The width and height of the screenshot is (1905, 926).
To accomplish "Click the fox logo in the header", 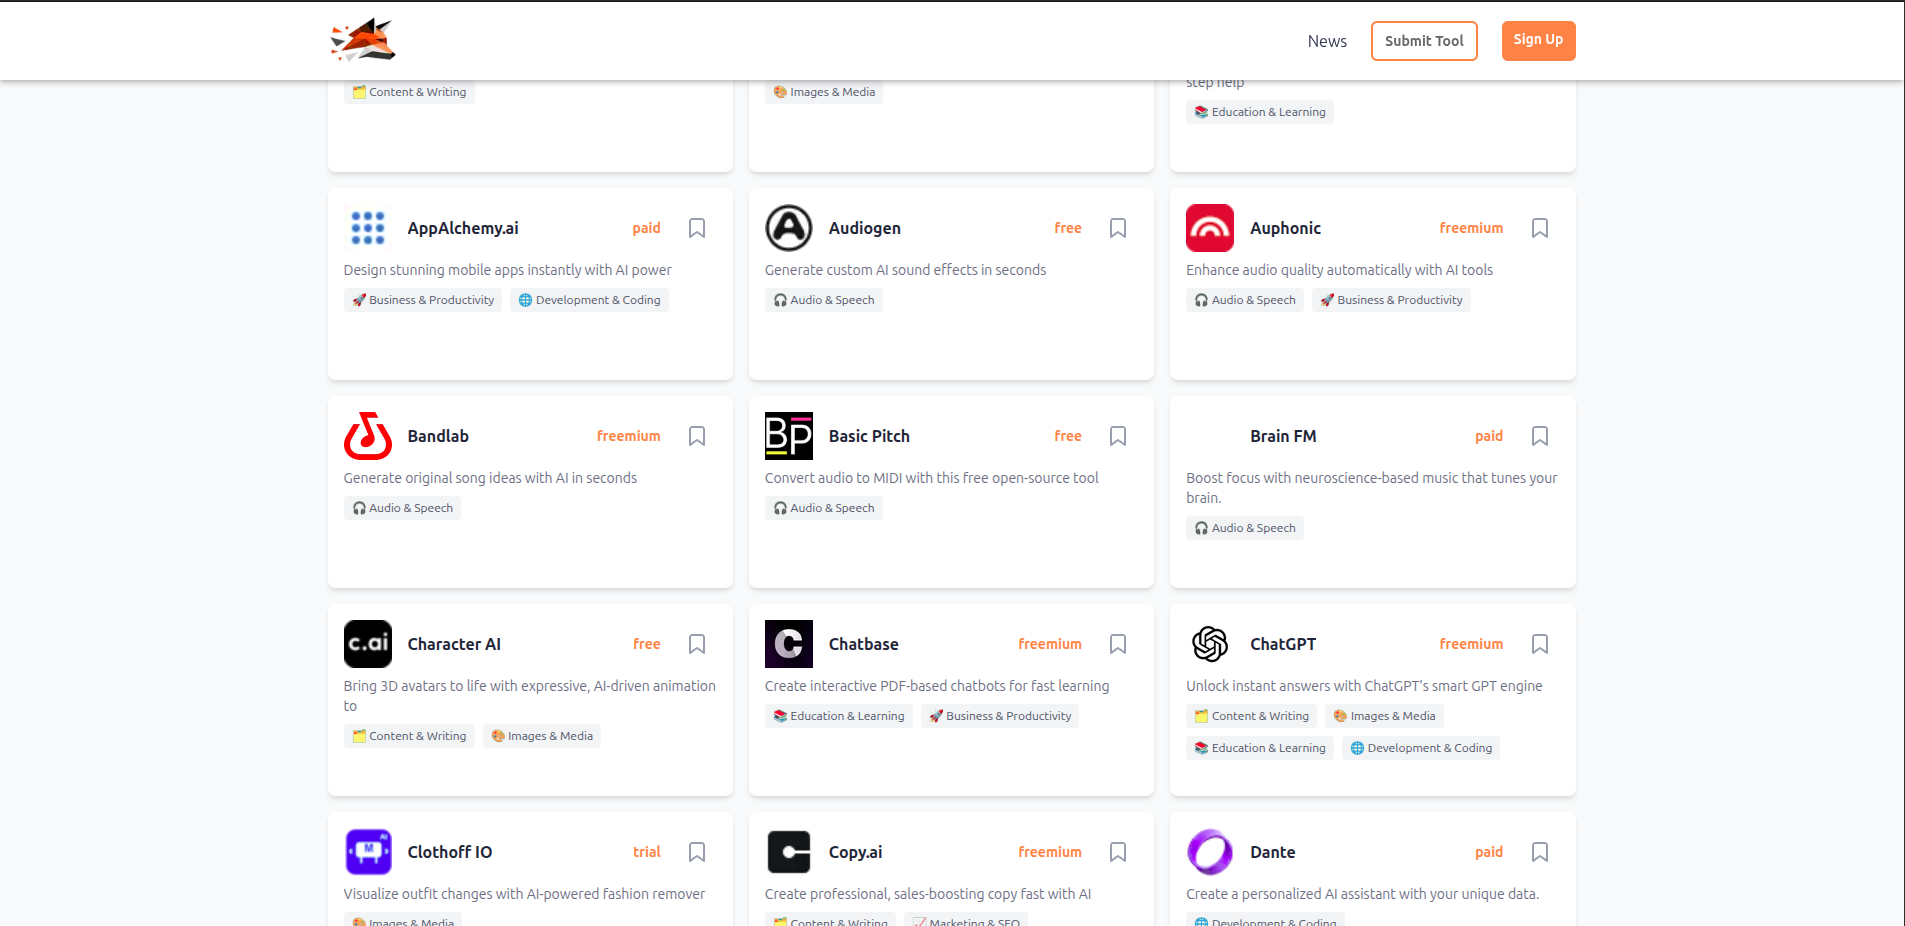I will tap(362, 40).
